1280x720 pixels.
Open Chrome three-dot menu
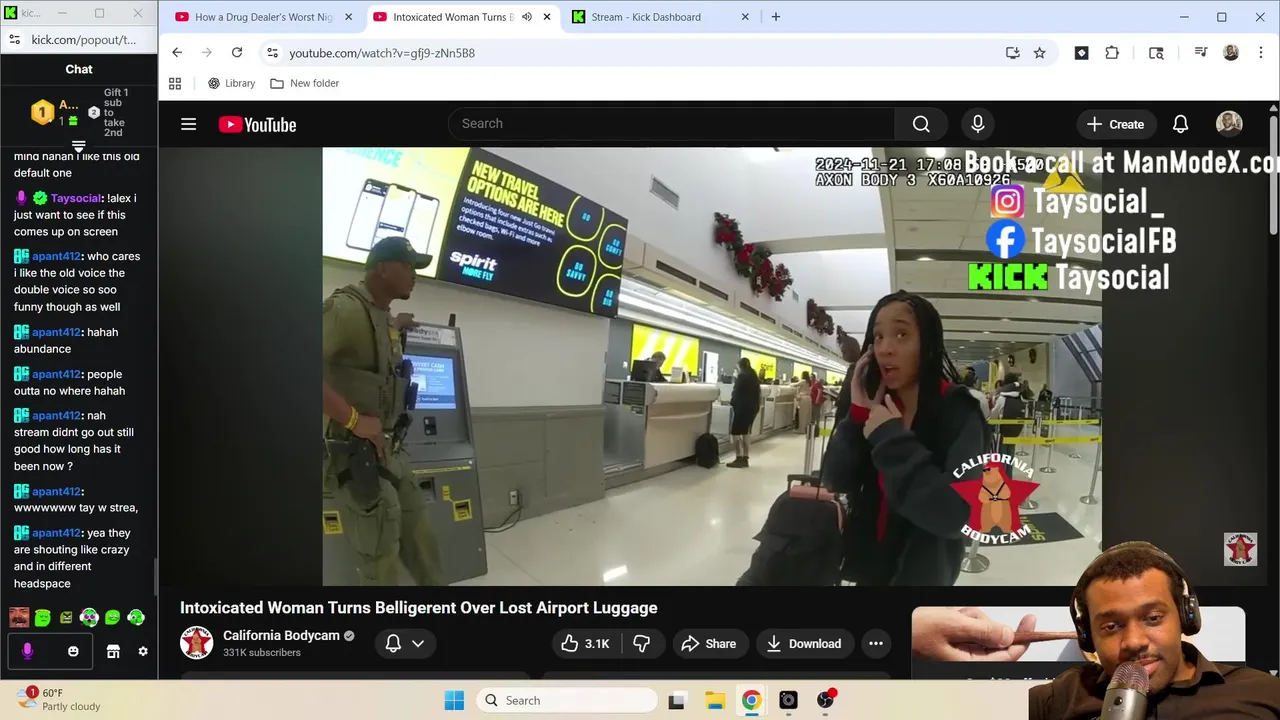[x=1260, y=53]
